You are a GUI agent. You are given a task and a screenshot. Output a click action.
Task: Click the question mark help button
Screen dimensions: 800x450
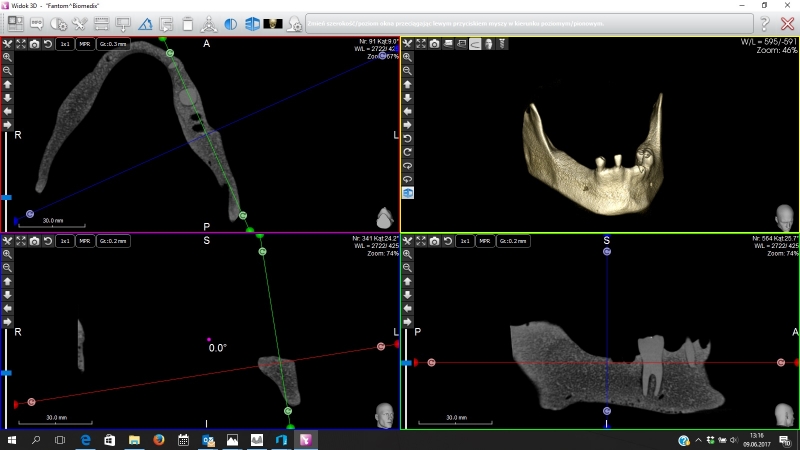(x=764, y=22)
